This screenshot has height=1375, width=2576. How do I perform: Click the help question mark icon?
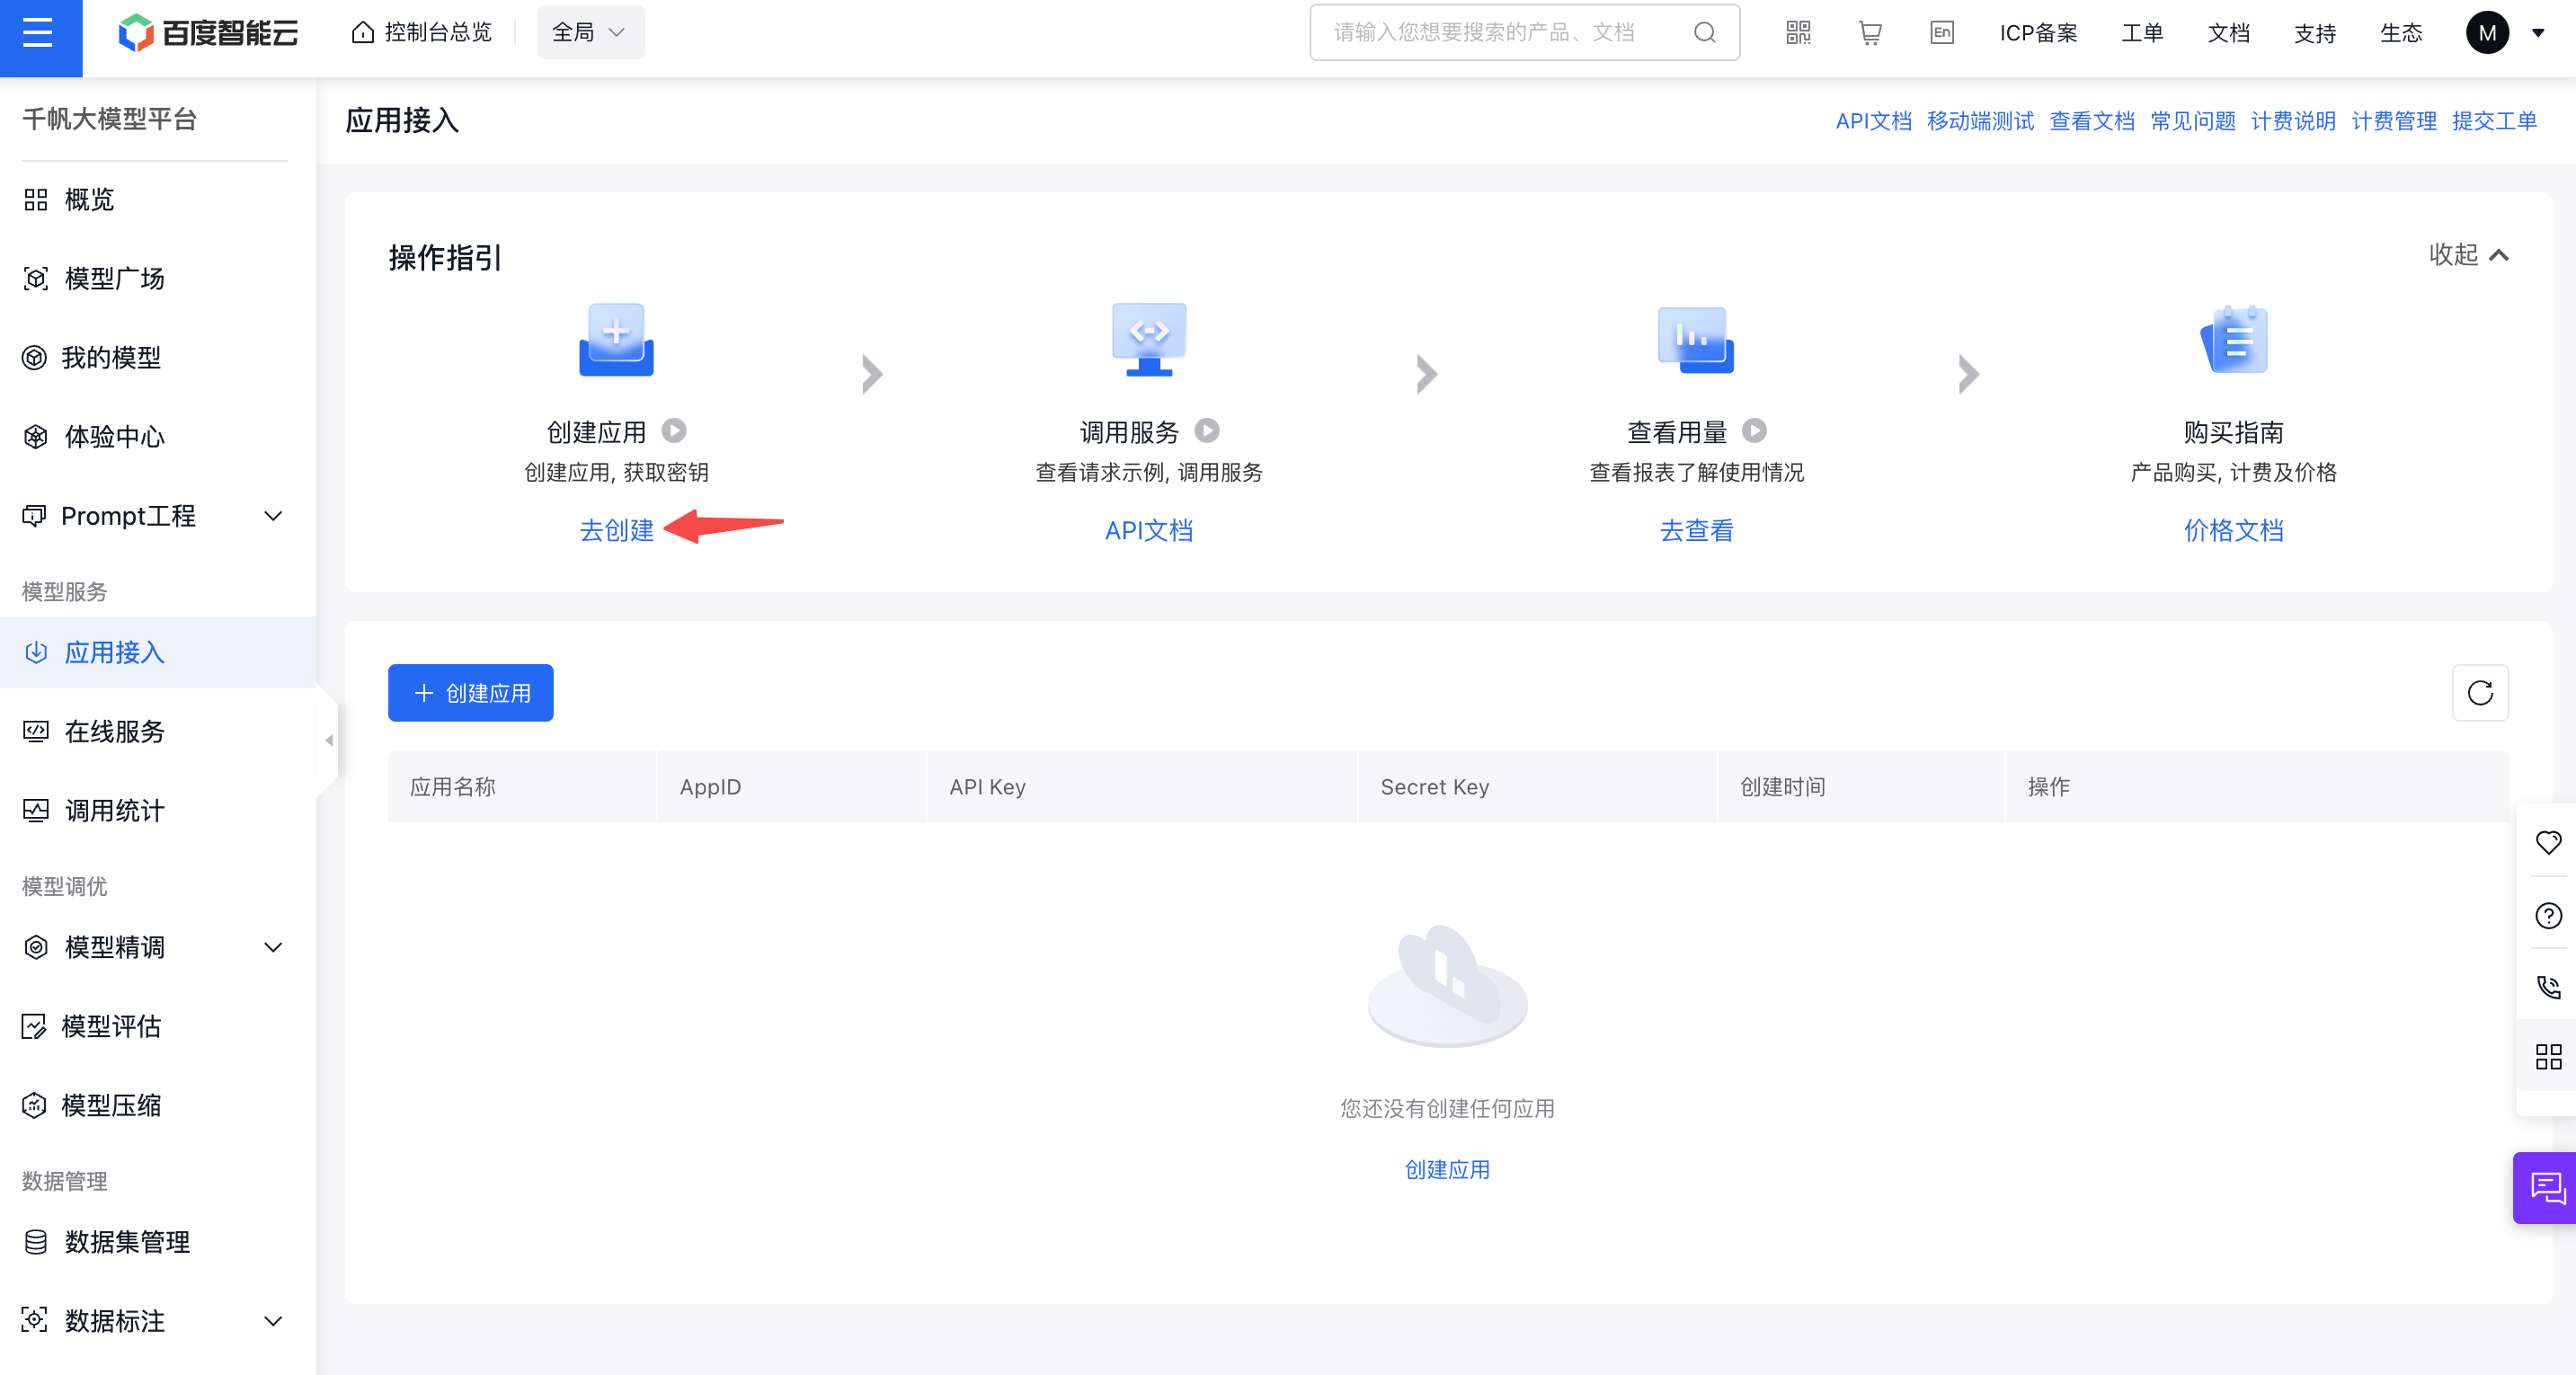pyautogui.click(x=2548, y=915)
